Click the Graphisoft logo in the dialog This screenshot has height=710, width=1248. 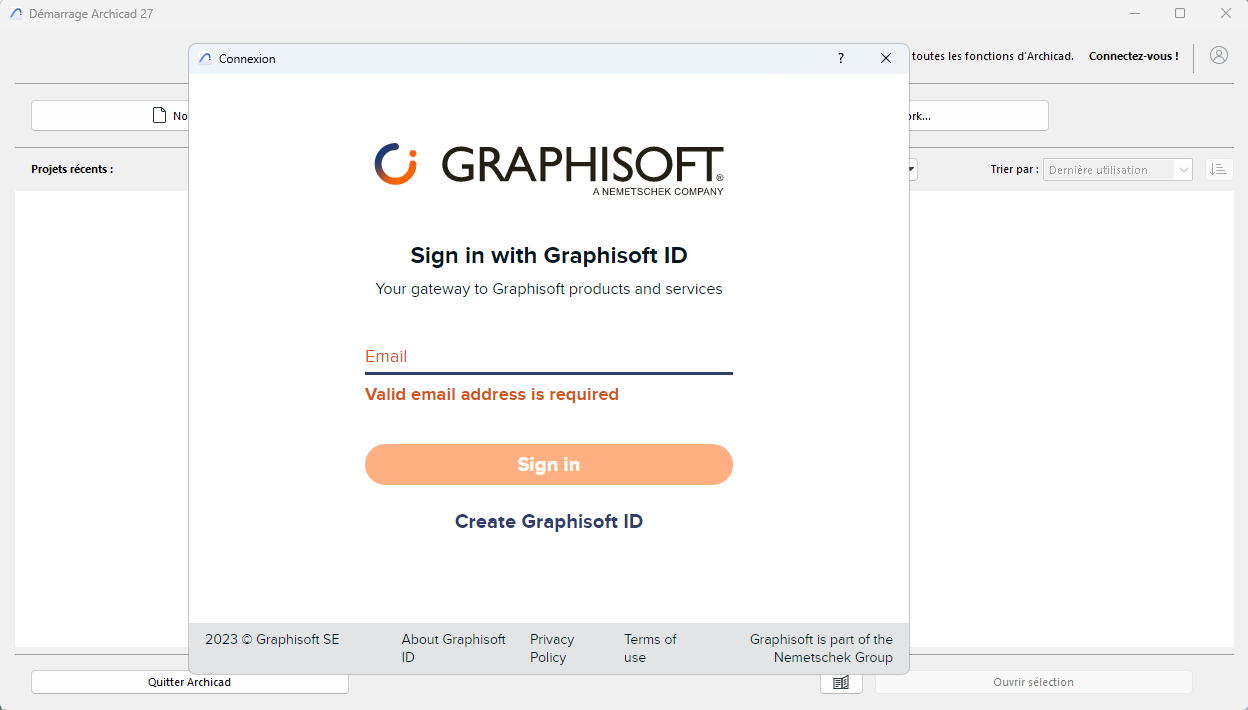tap(549, 169)
